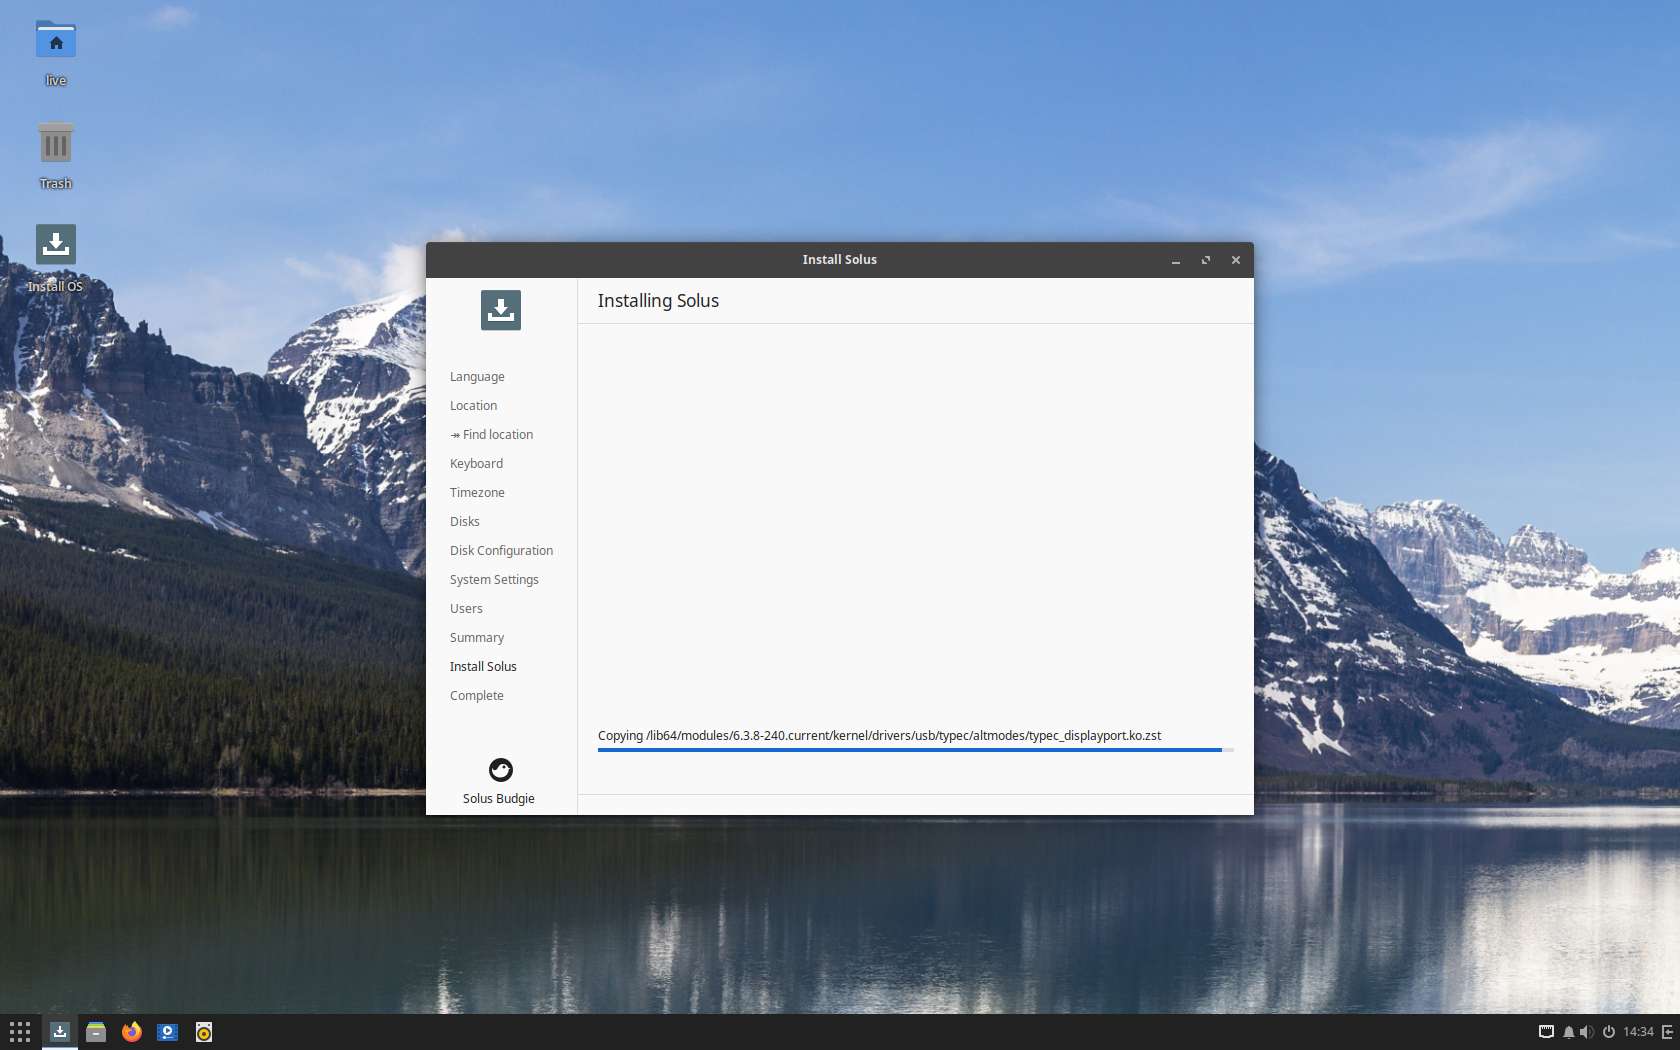Open the Software Center taskbar icon
Screen dimensions: 1680x1050
(x=168, y=1032)
